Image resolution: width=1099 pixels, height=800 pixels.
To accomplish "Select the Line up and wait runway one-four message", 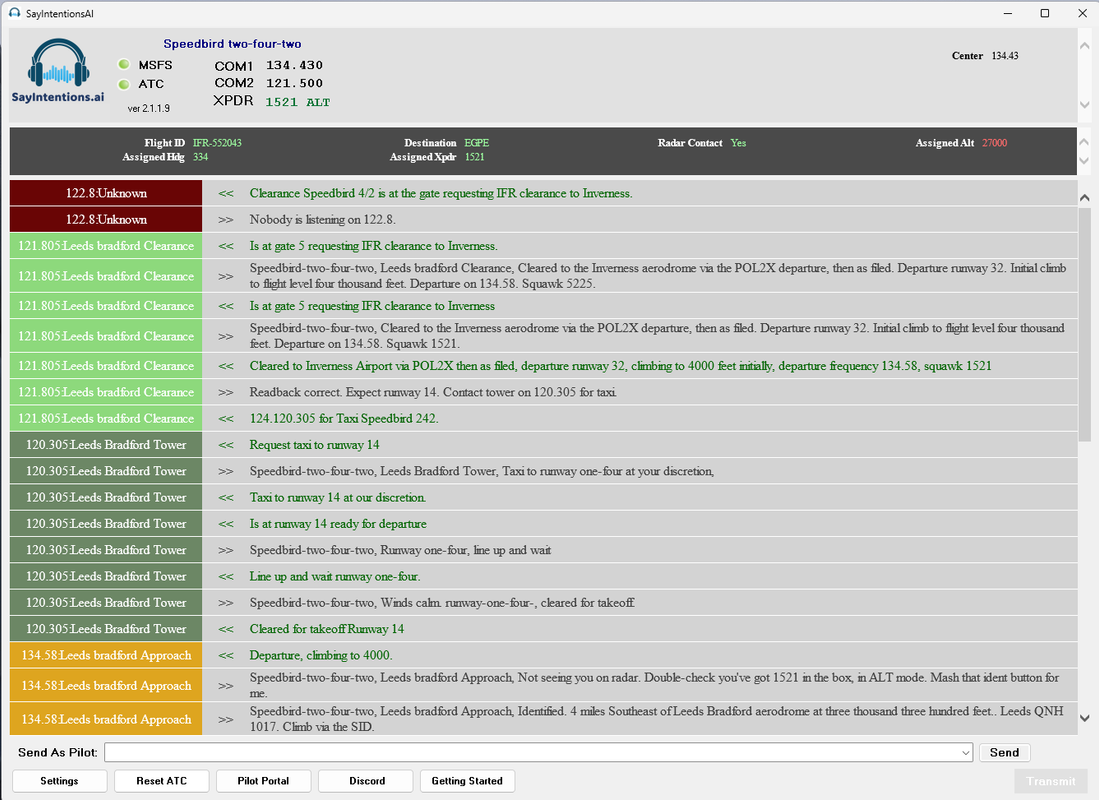I will click(x=335, y=576).
